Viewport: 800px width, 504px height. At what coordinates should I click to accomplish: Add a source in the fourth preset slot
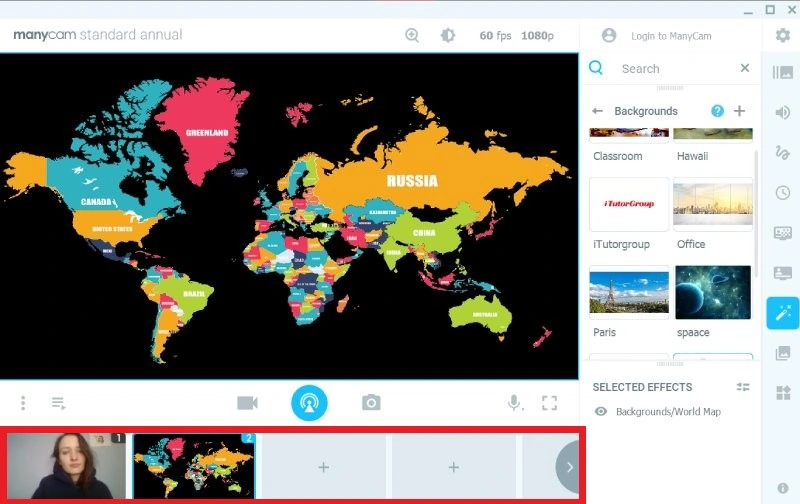click(454, 467)
